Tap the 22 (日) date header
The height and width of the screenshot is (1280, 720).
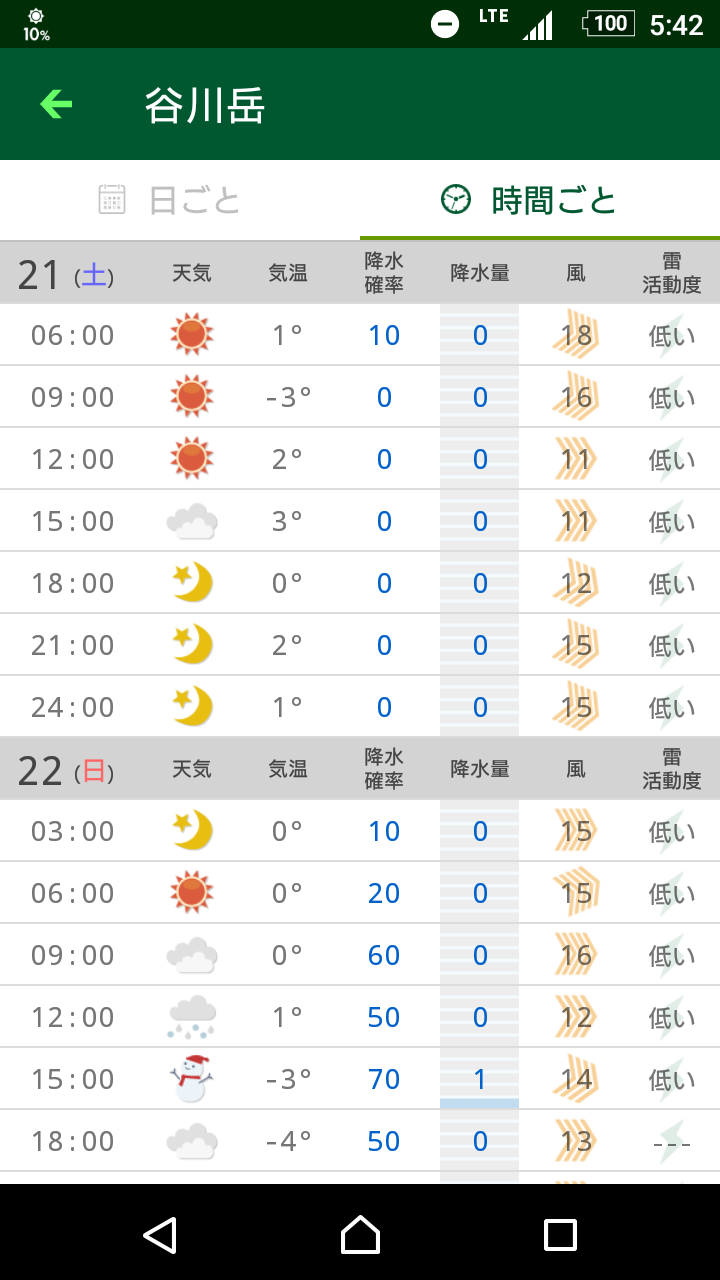pyautogui.click(x=66, y=770)
